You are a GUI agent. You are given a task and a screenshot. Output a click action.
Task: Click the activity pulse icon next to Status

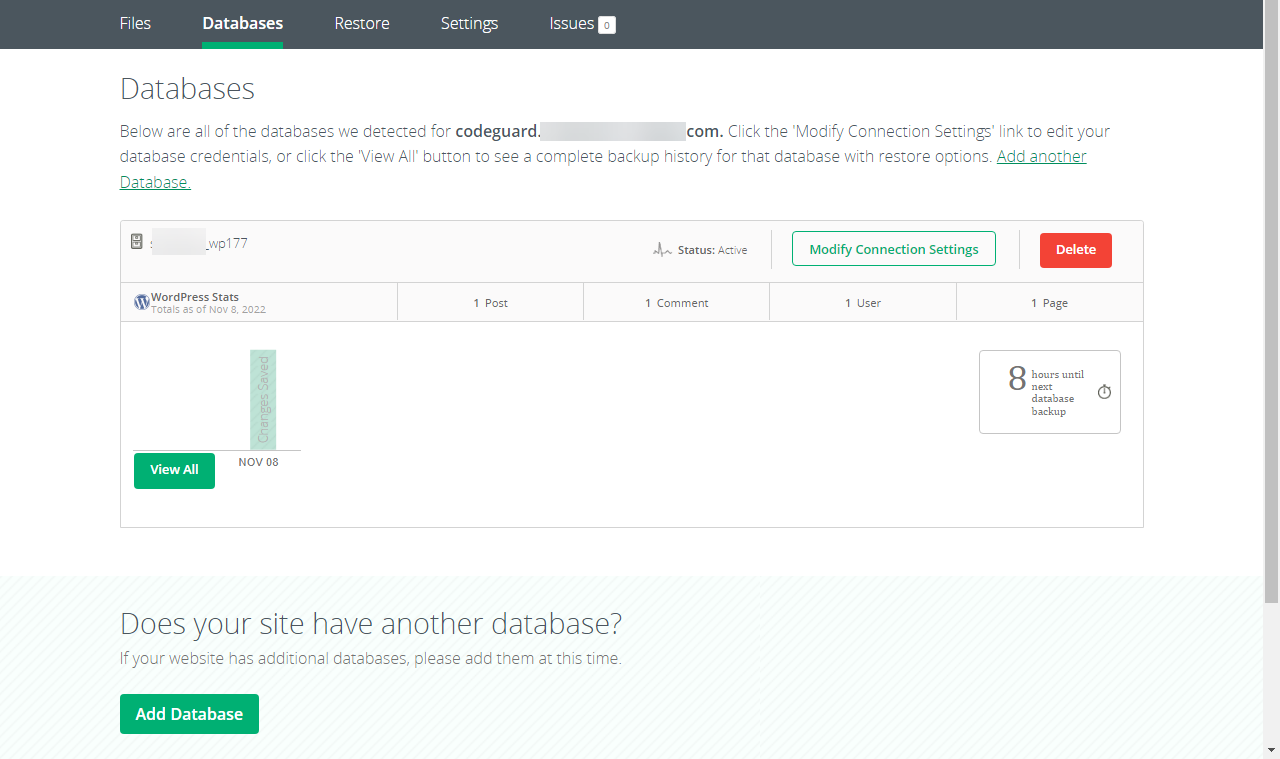click(662, 250)
